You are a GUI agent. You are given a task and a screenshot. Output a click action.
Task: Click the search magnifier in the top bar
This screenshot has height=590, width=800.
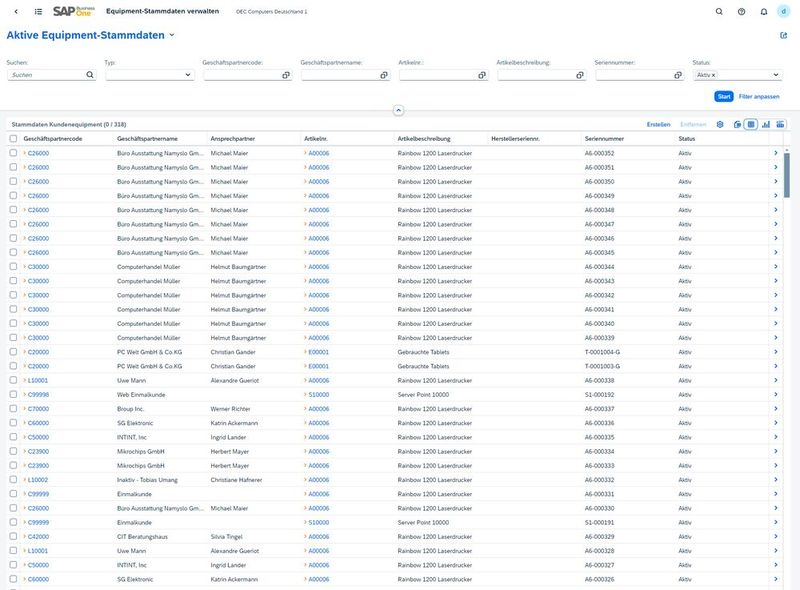coord(719,12)
